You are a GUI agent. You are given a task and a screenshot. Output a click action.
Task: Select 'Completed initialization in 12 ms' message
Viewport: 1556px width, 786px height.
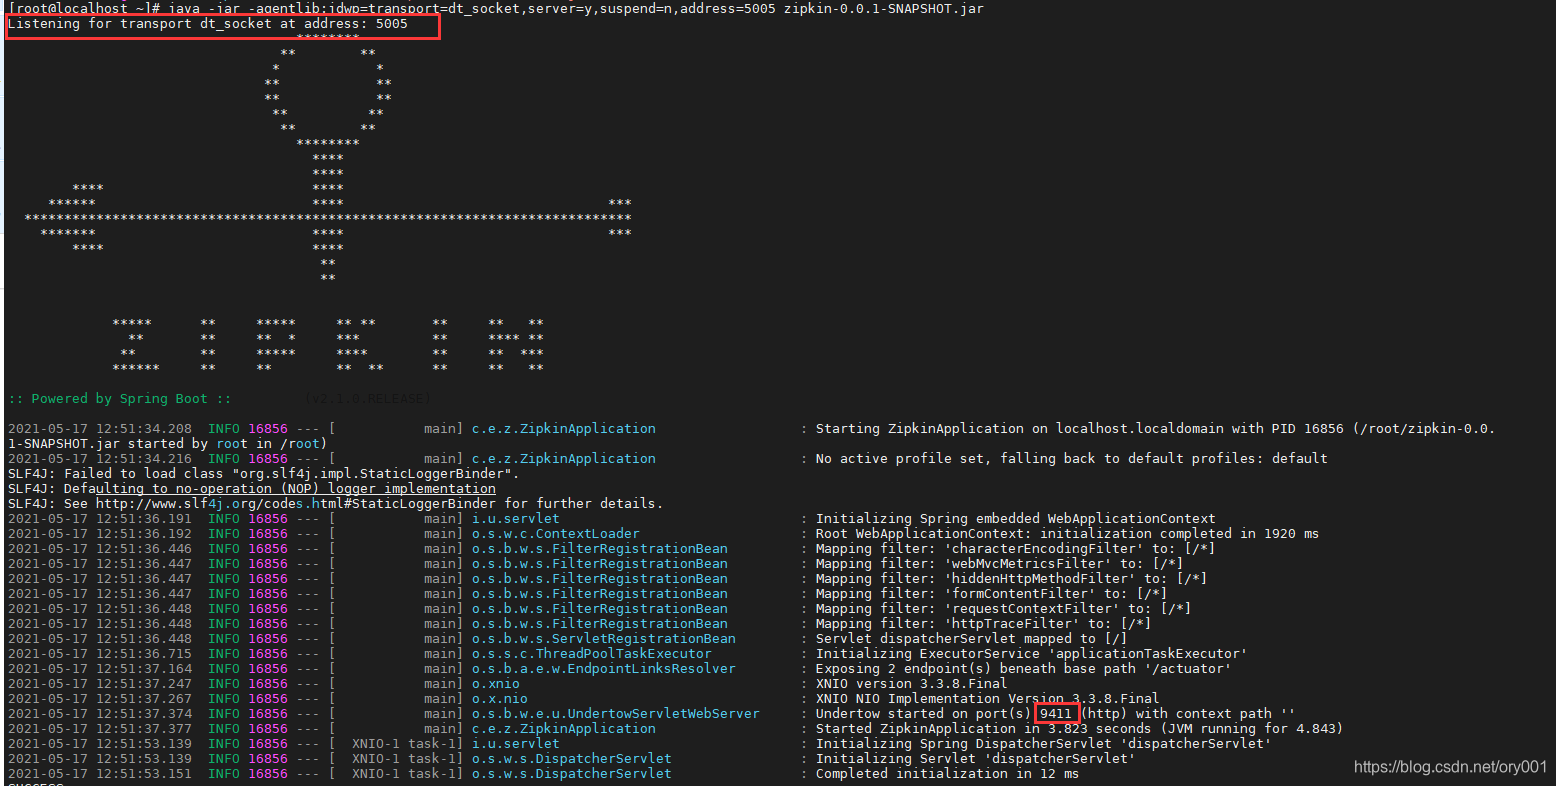point(948,773)
